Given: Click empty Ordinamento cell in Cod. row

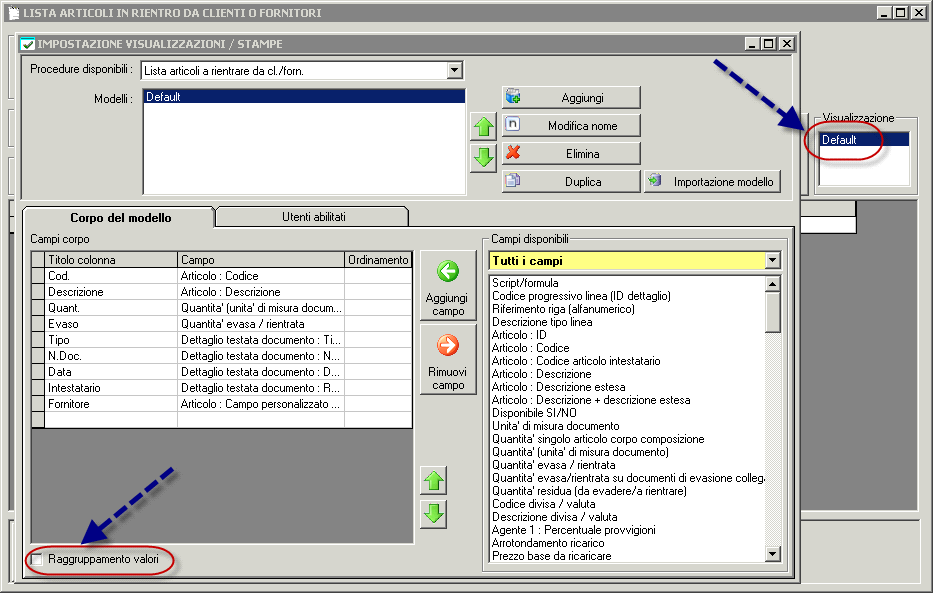Looking at the screenshot, I should (x=378, y=276).
